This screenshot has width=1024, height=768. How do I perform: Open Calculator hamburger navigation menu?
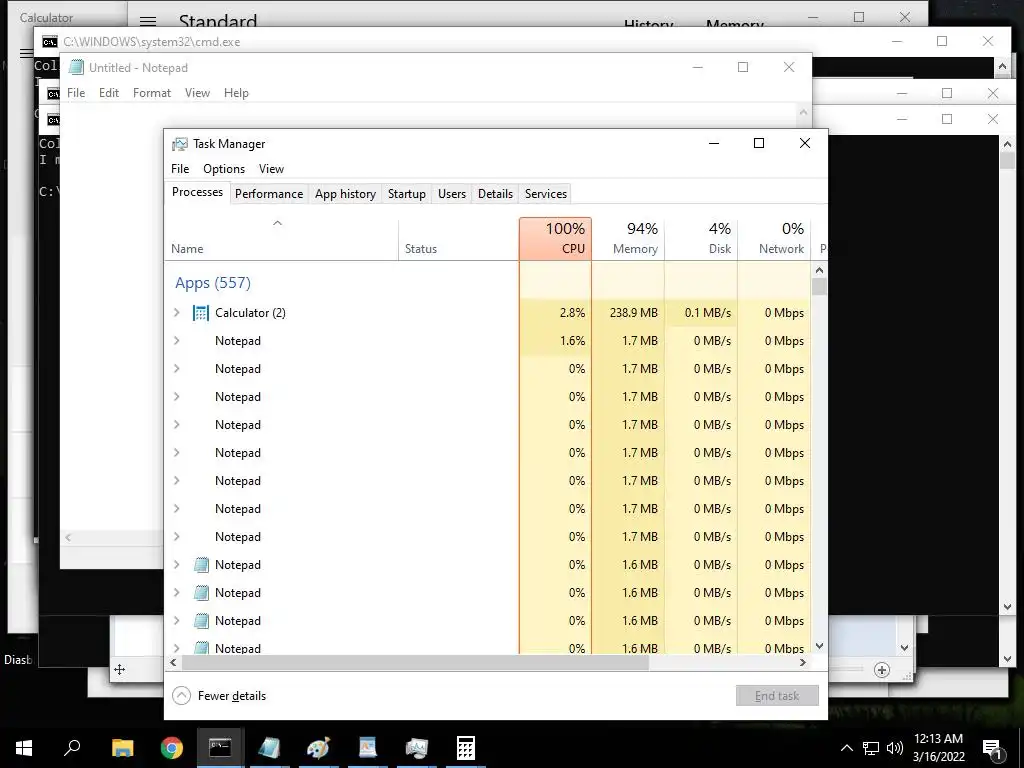coord(148,22)
